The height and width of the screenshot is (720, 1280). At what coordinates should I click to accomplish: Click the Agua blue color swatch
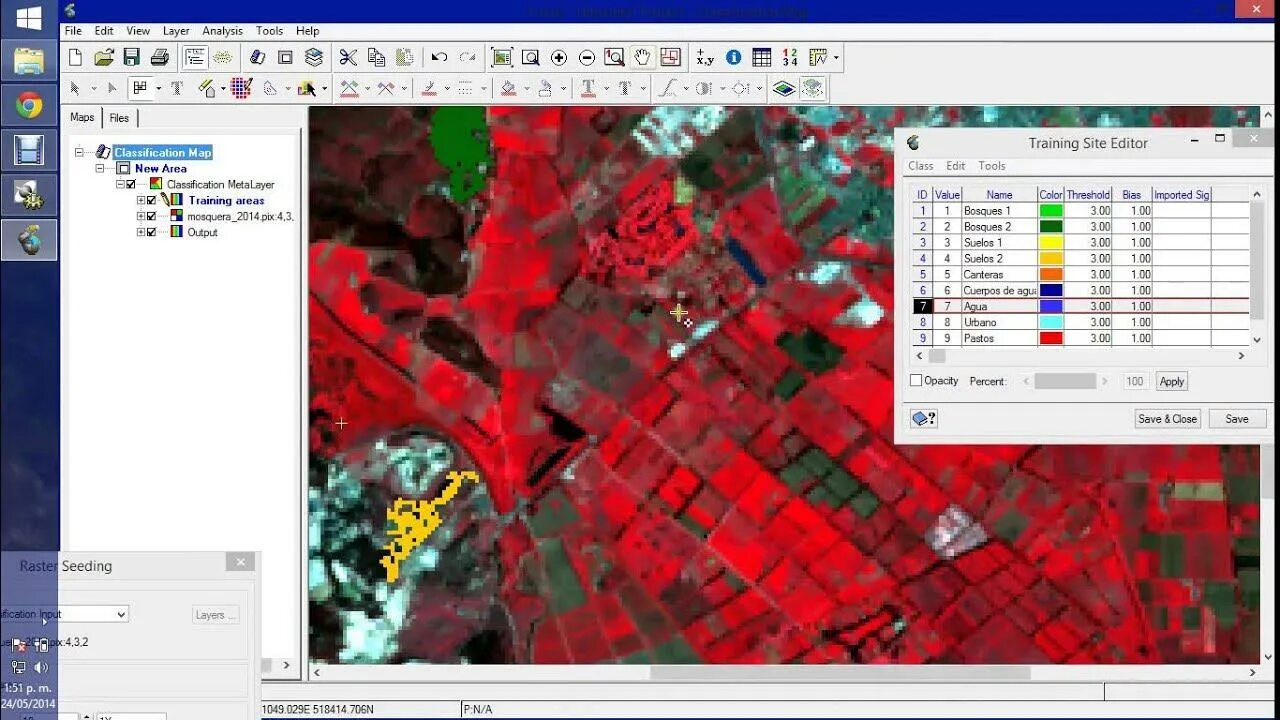[1051, 307]
